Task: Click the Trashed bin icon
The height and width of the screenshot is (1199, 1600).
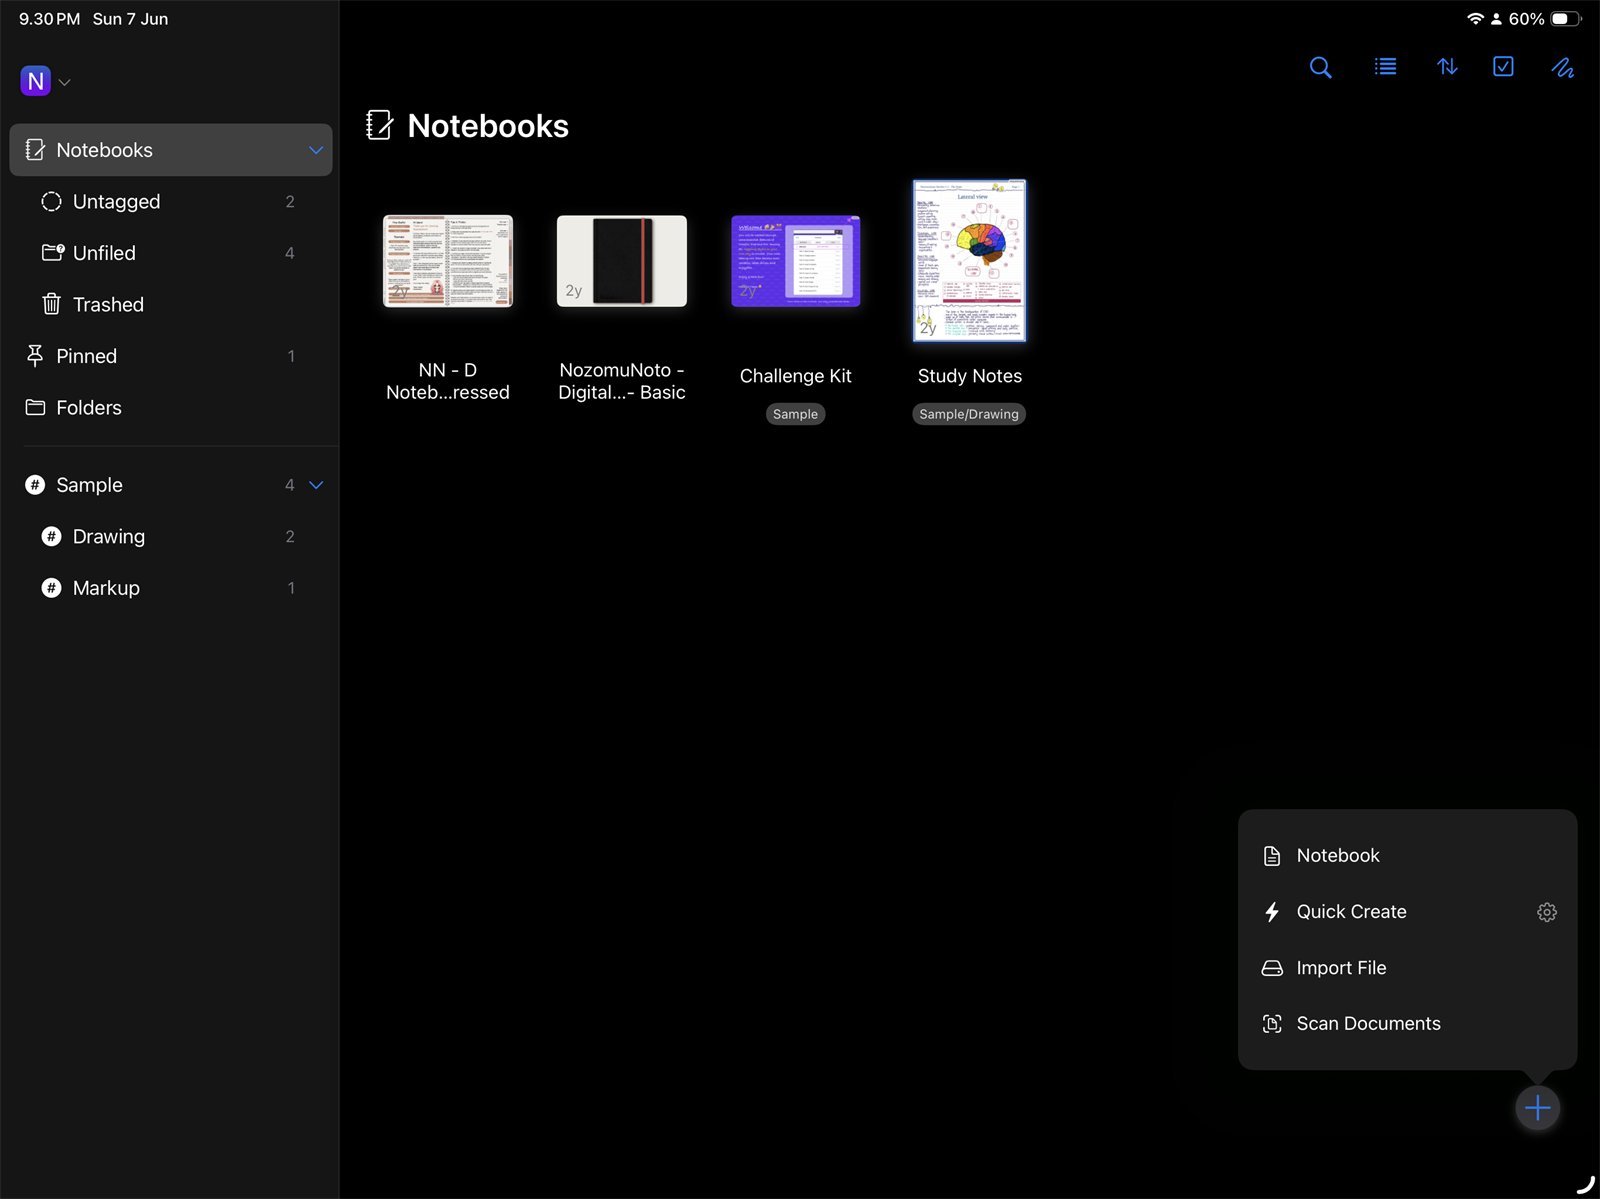Action: 51,304
